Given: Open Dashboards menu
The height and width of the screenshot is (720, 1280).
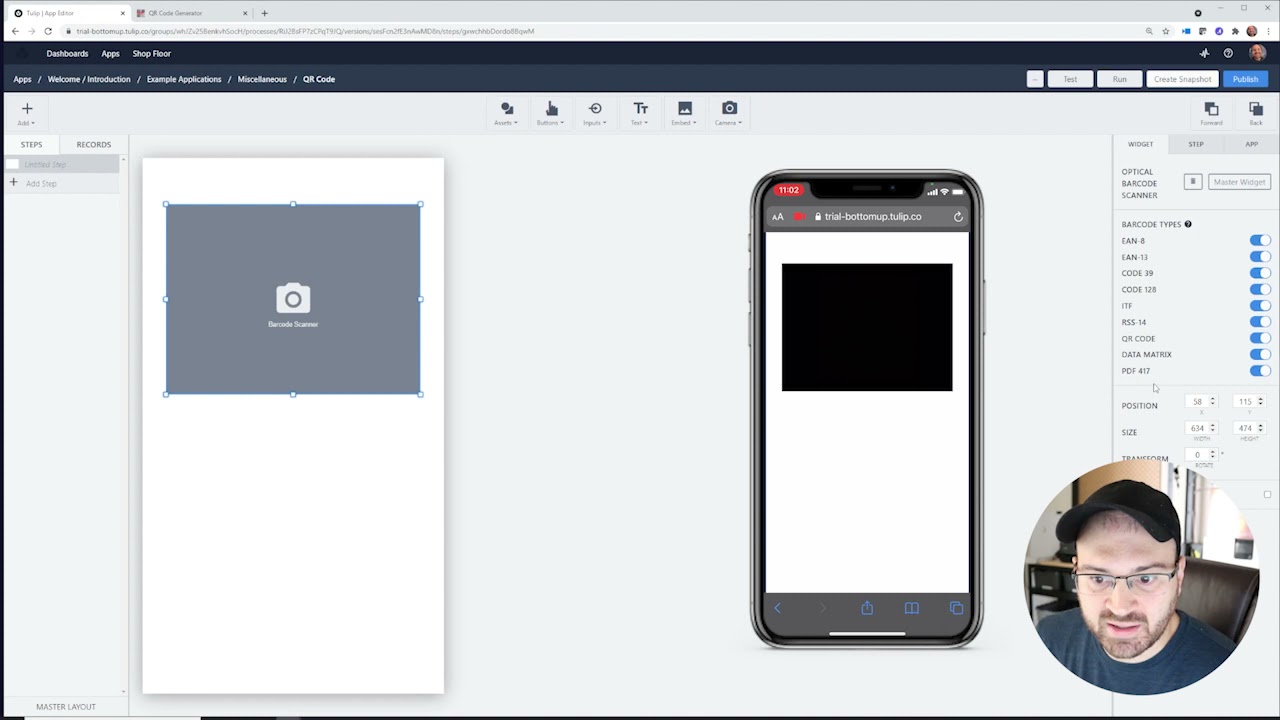Looking at the screenshot, I should [x=67, y=53].
